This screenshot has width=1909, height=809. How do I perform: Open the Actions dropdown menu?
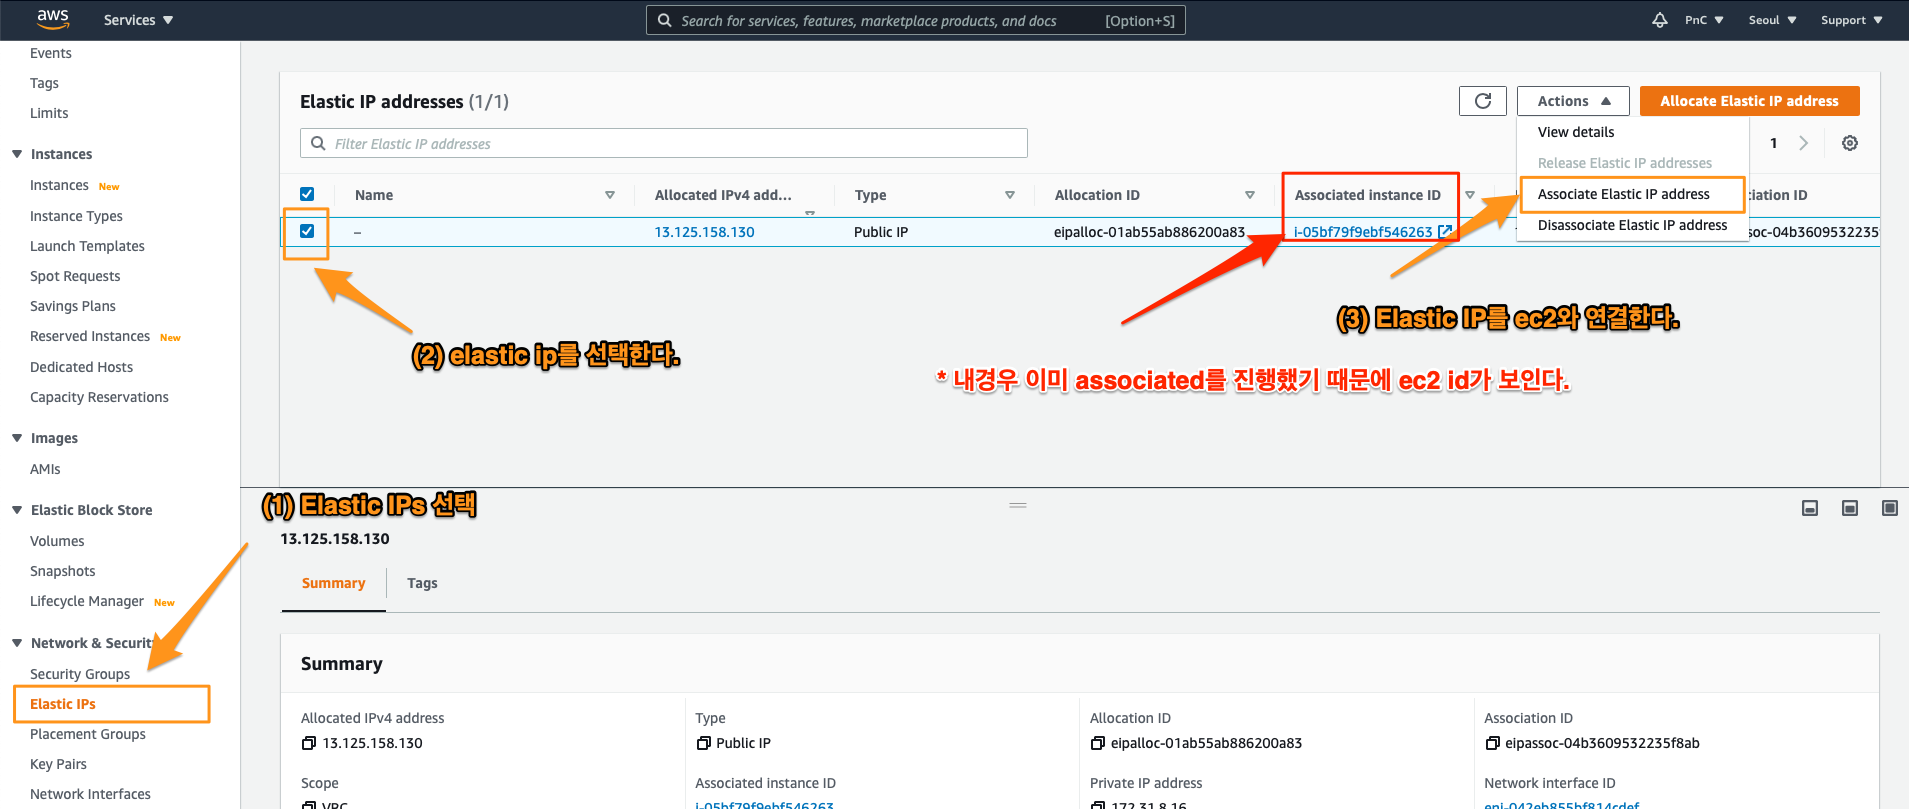tap(1572, 101)
